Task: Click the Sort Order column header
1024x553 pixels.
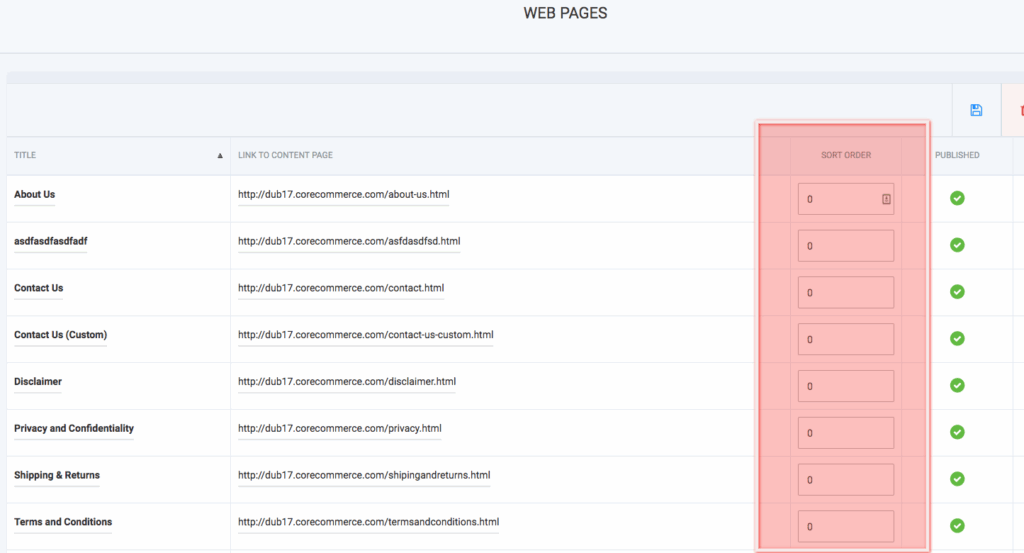Action: point(845,155)
